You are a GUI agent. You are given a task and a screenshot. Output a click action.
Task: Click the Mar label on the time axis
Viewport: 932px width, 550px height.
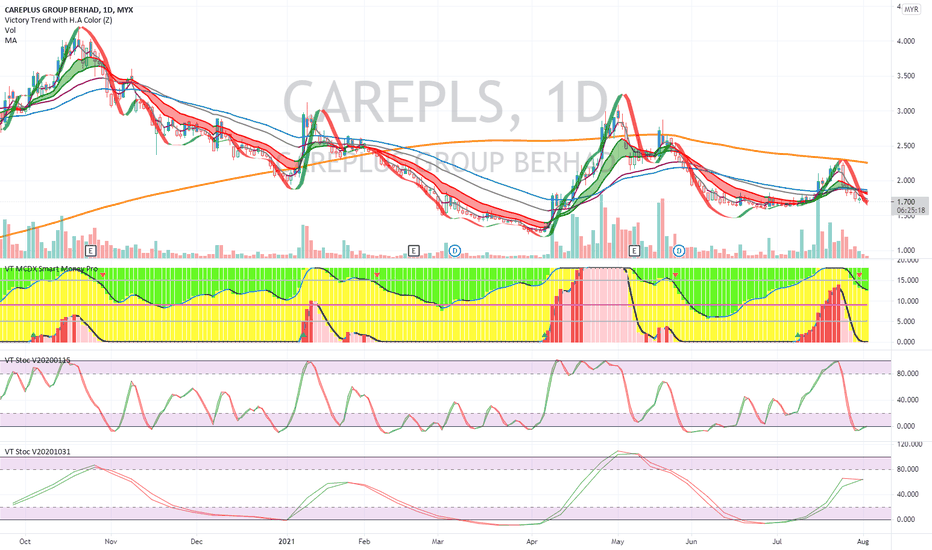tap(438, 542)
